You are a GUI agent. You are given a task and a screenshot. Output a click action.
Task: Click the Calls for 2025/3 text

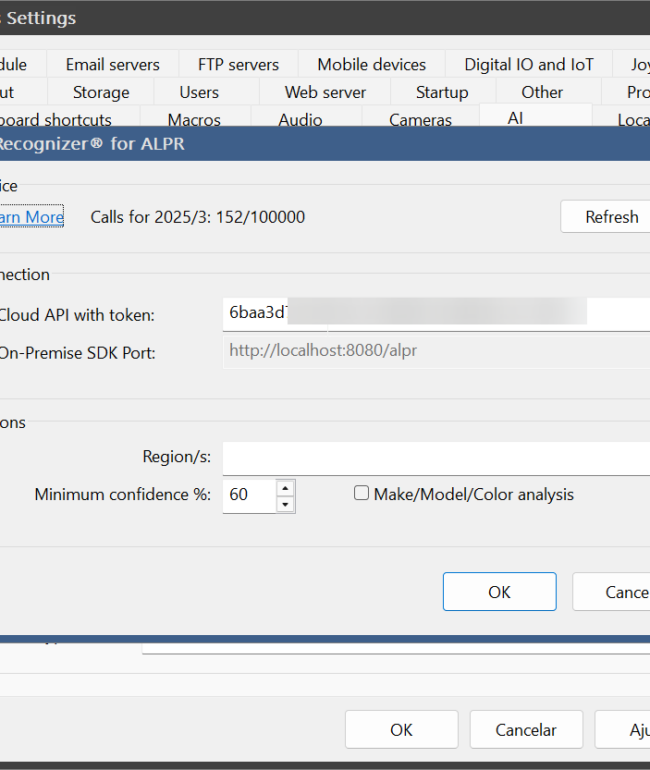tap(198, 217)
